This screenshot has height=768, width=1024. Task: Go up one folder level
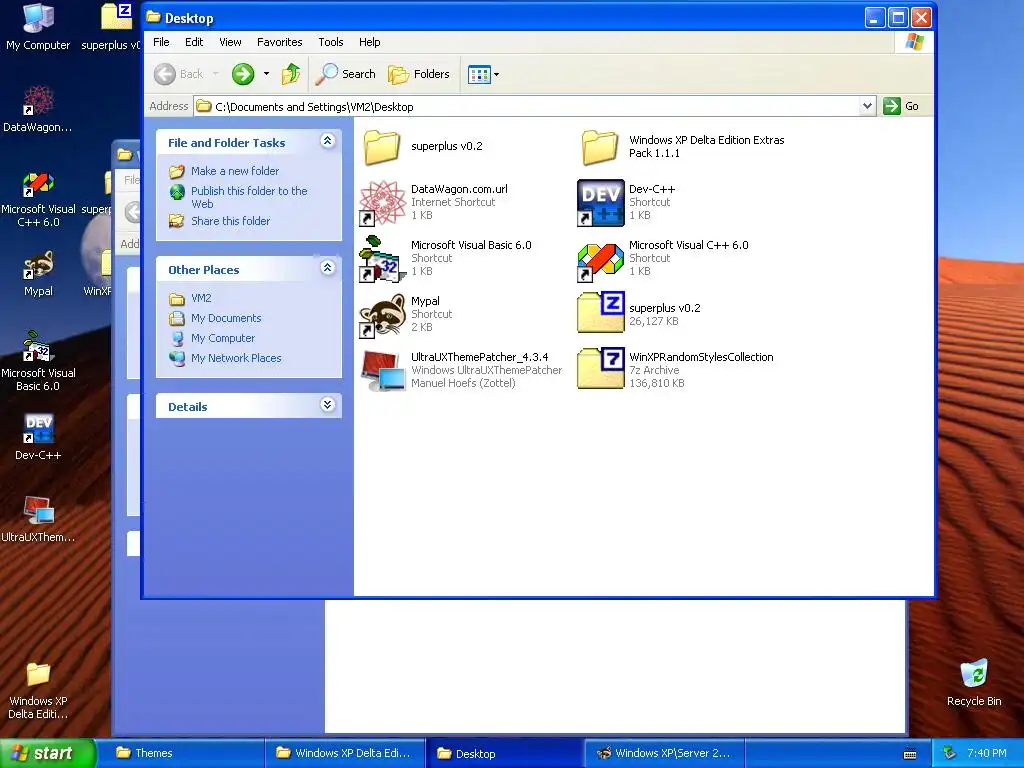click(291, 74)
